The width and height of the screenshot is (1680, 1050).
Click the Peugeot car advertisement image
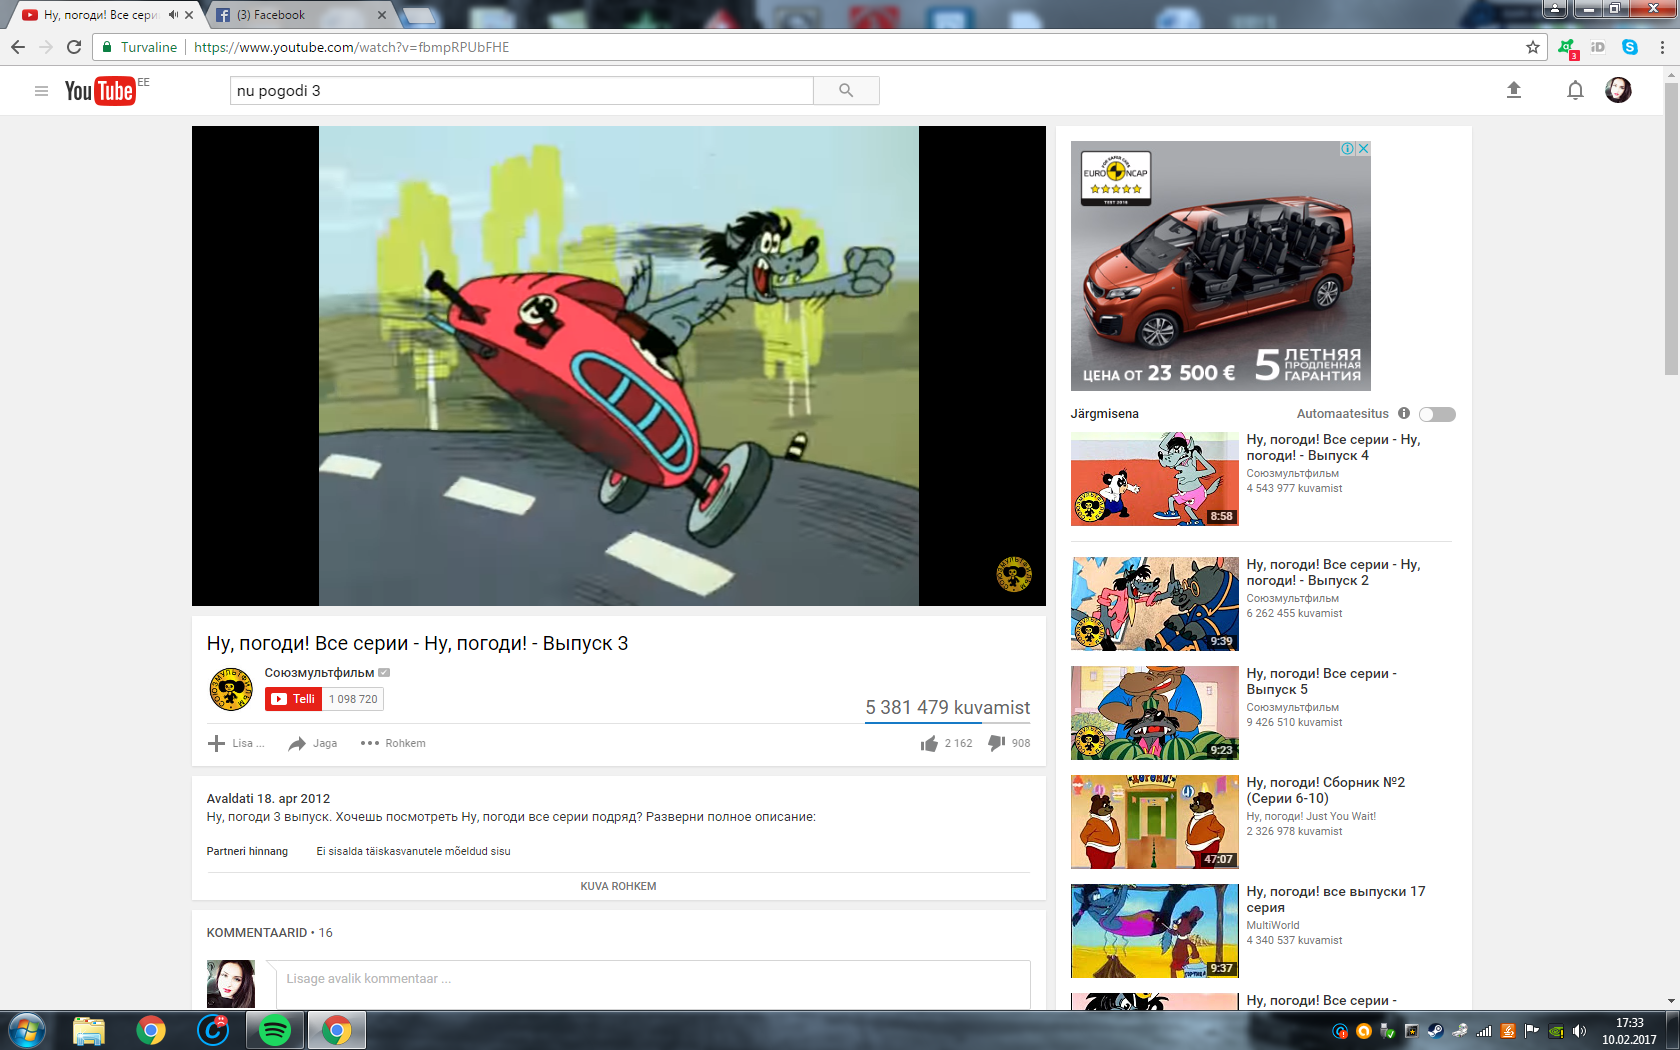(1220, 266)
